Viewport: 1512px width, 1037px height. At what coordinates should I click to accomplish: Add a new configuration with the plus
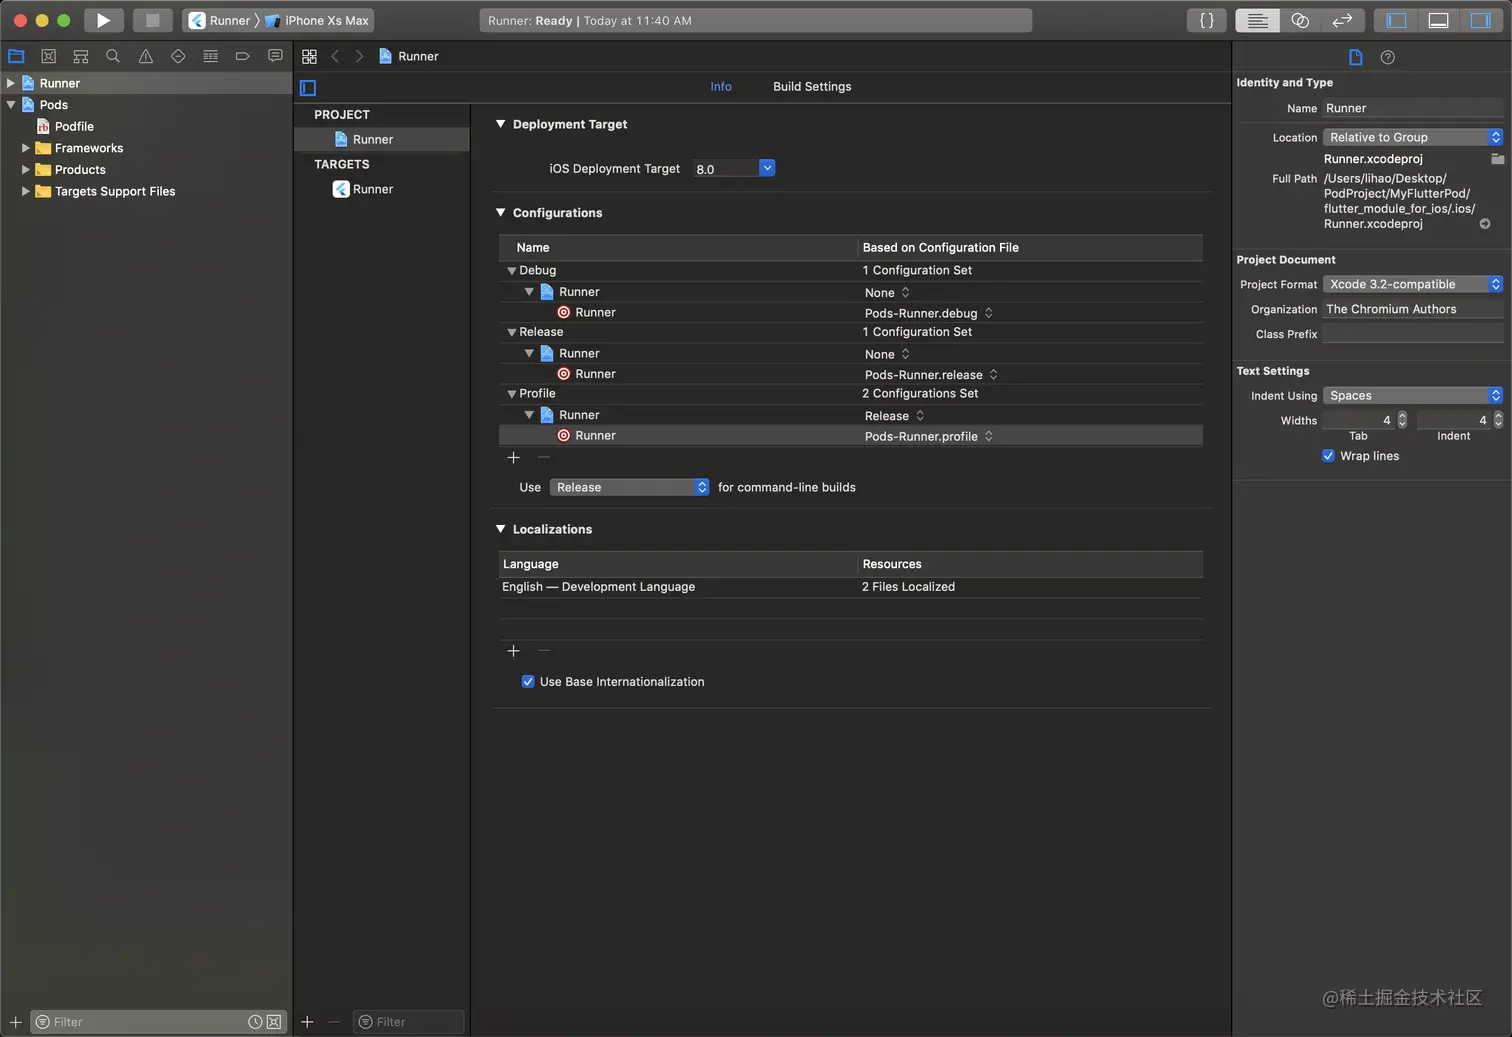pyautogui.click(x=514, y=457)
